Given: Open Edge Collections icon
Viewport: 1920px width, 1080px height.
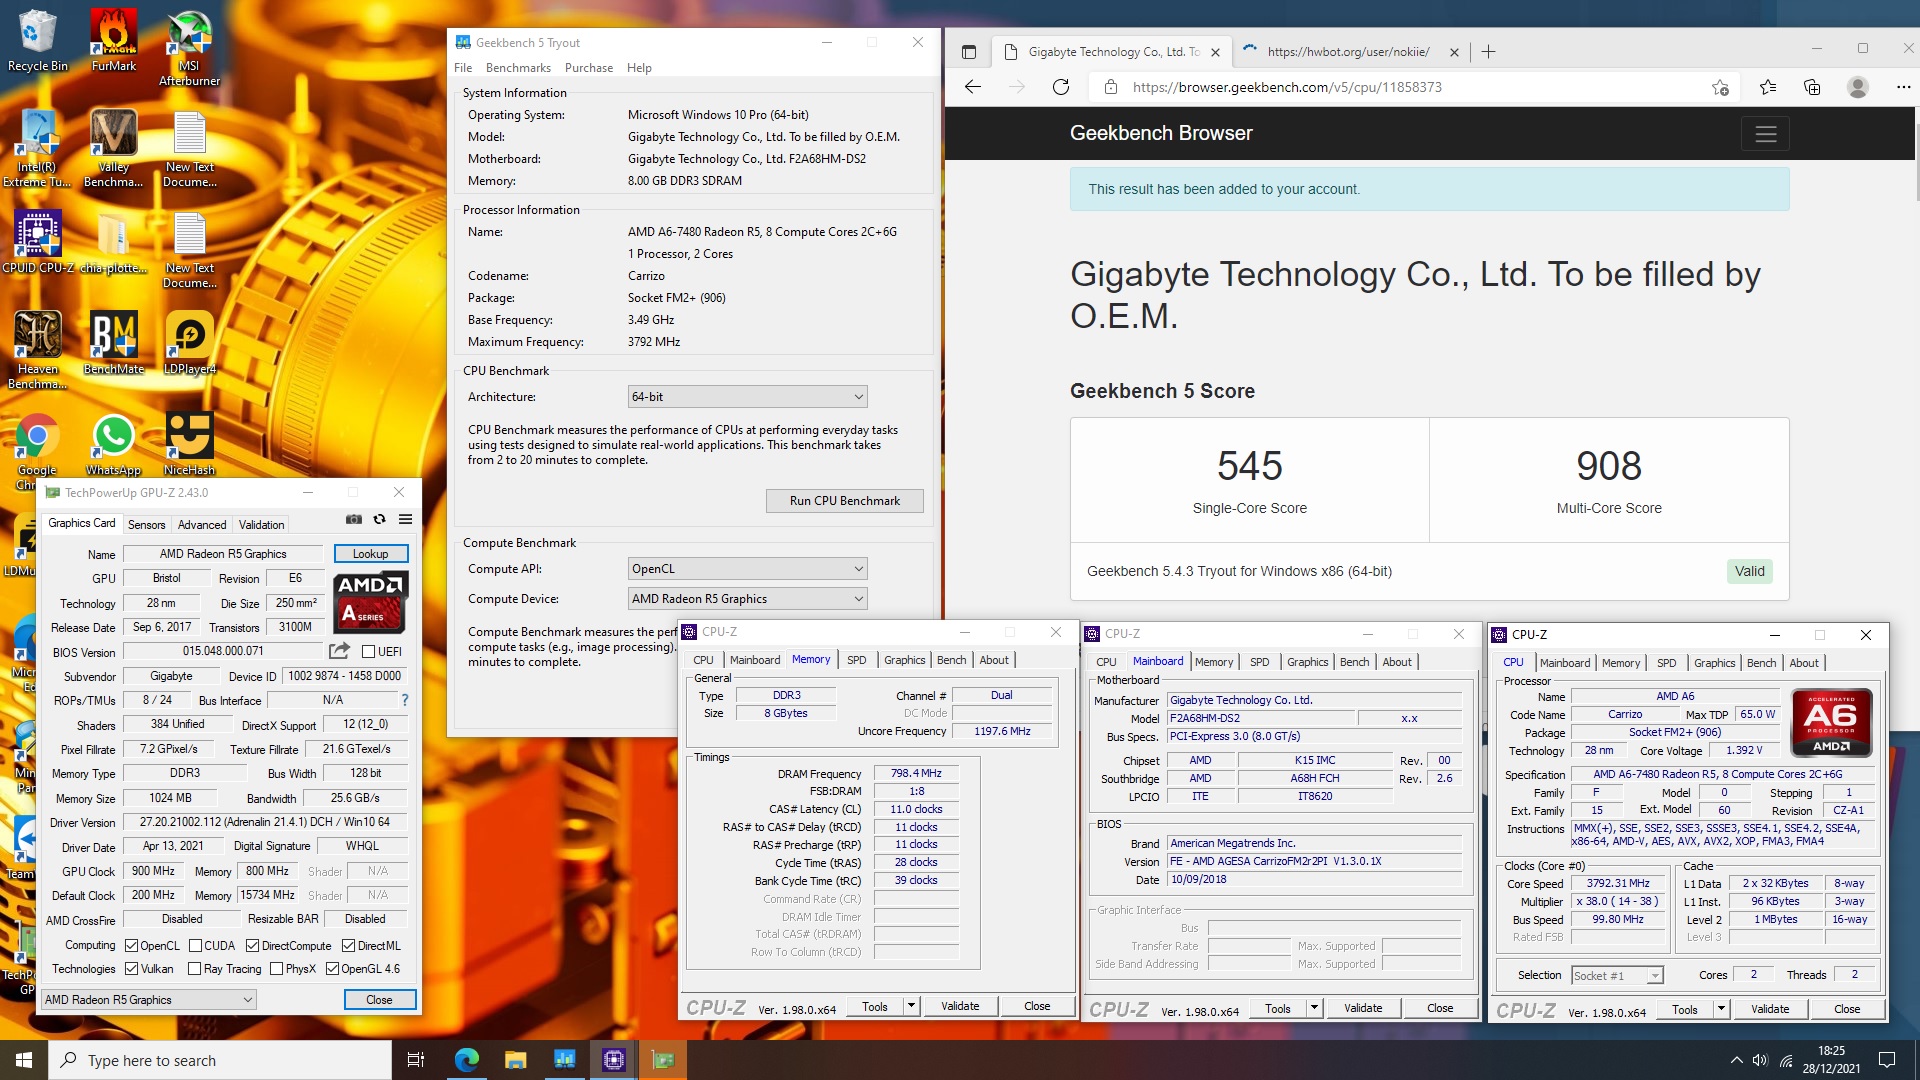Looking at the screenshot, I should [x=1812, y=87].
